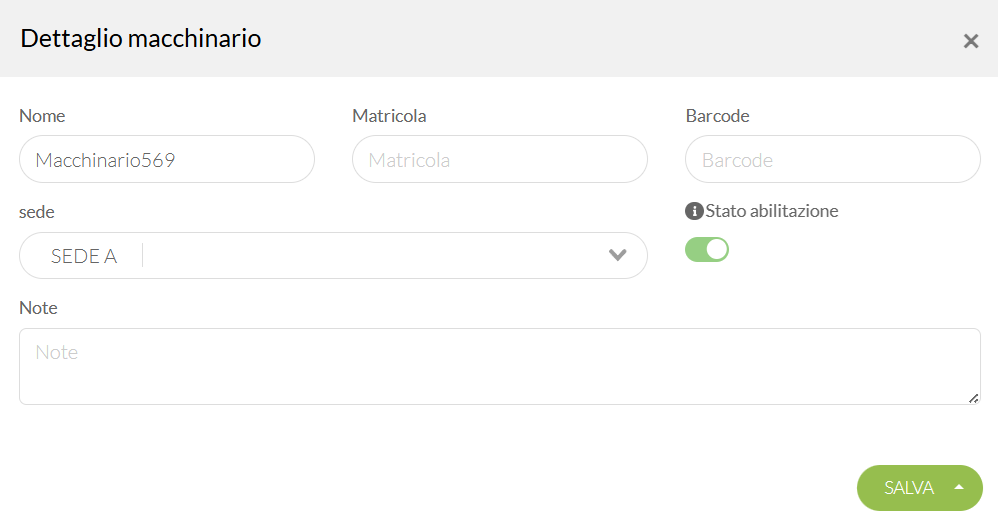Click the sede field label
This screenshot has width=1000, height=527.
point(37,212)
